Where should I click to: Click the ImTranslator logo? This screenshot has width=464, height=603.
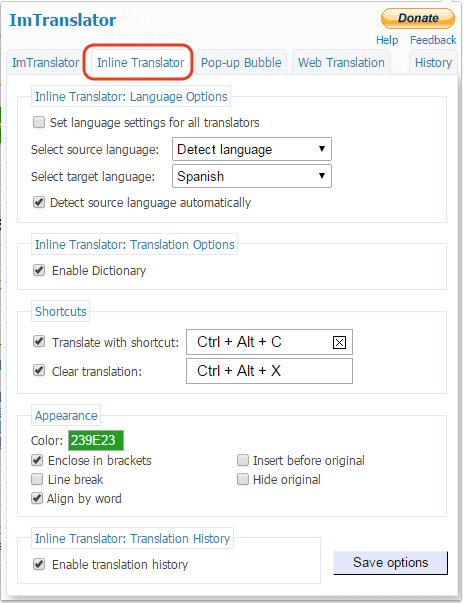63,20
